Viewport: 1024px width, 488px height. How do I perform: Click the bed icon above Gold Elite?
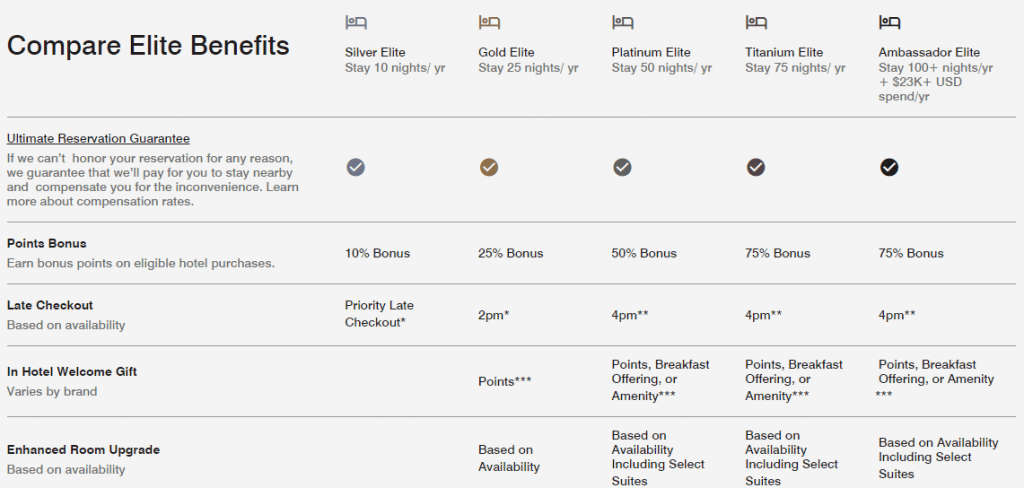(x=489, y=21)
